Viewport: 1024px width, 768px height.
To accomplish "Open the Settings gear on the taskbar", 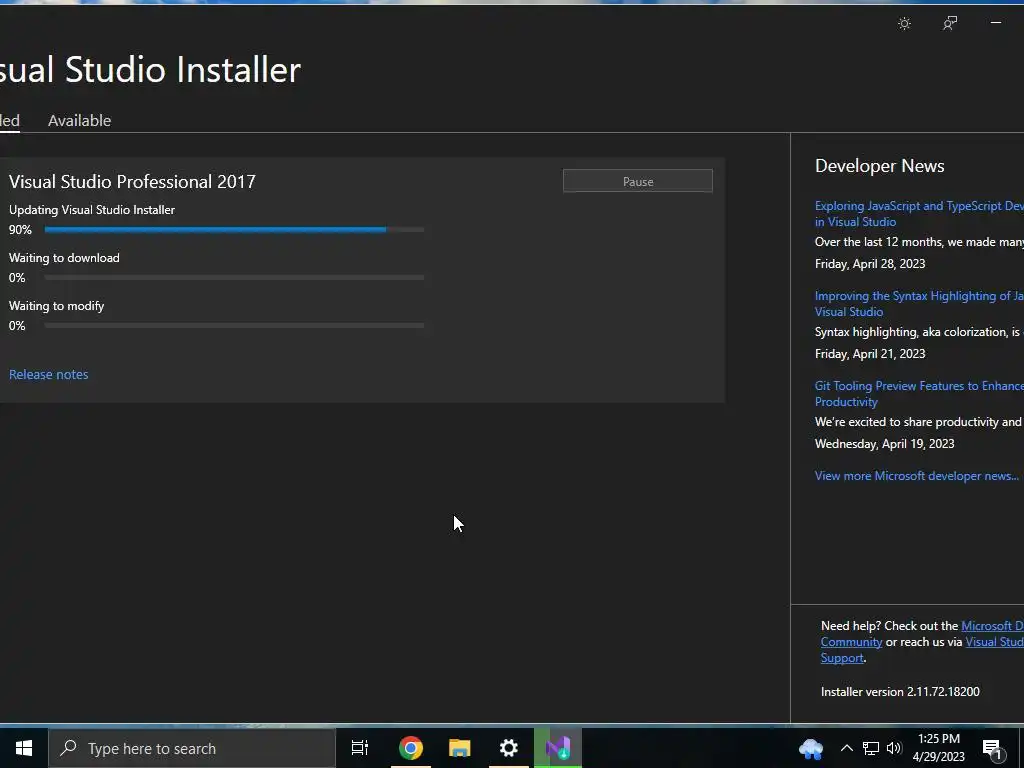I will (x=509, y=748).
